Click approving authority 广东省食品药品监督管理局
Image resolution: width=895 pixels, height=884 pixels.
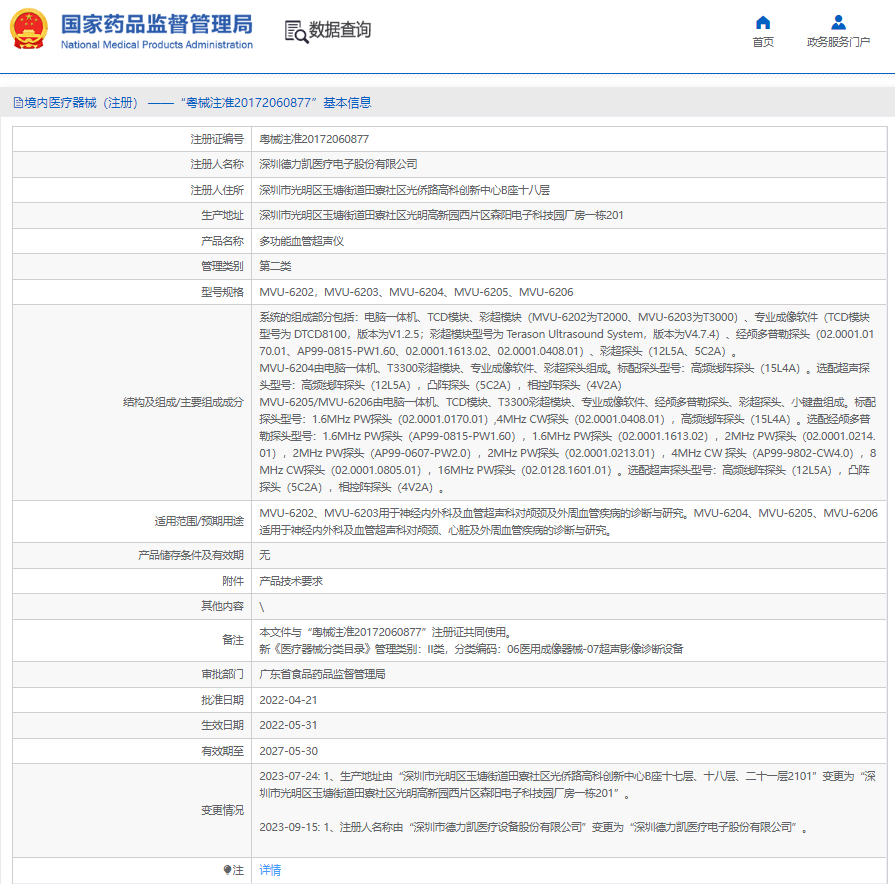(322, 675)
